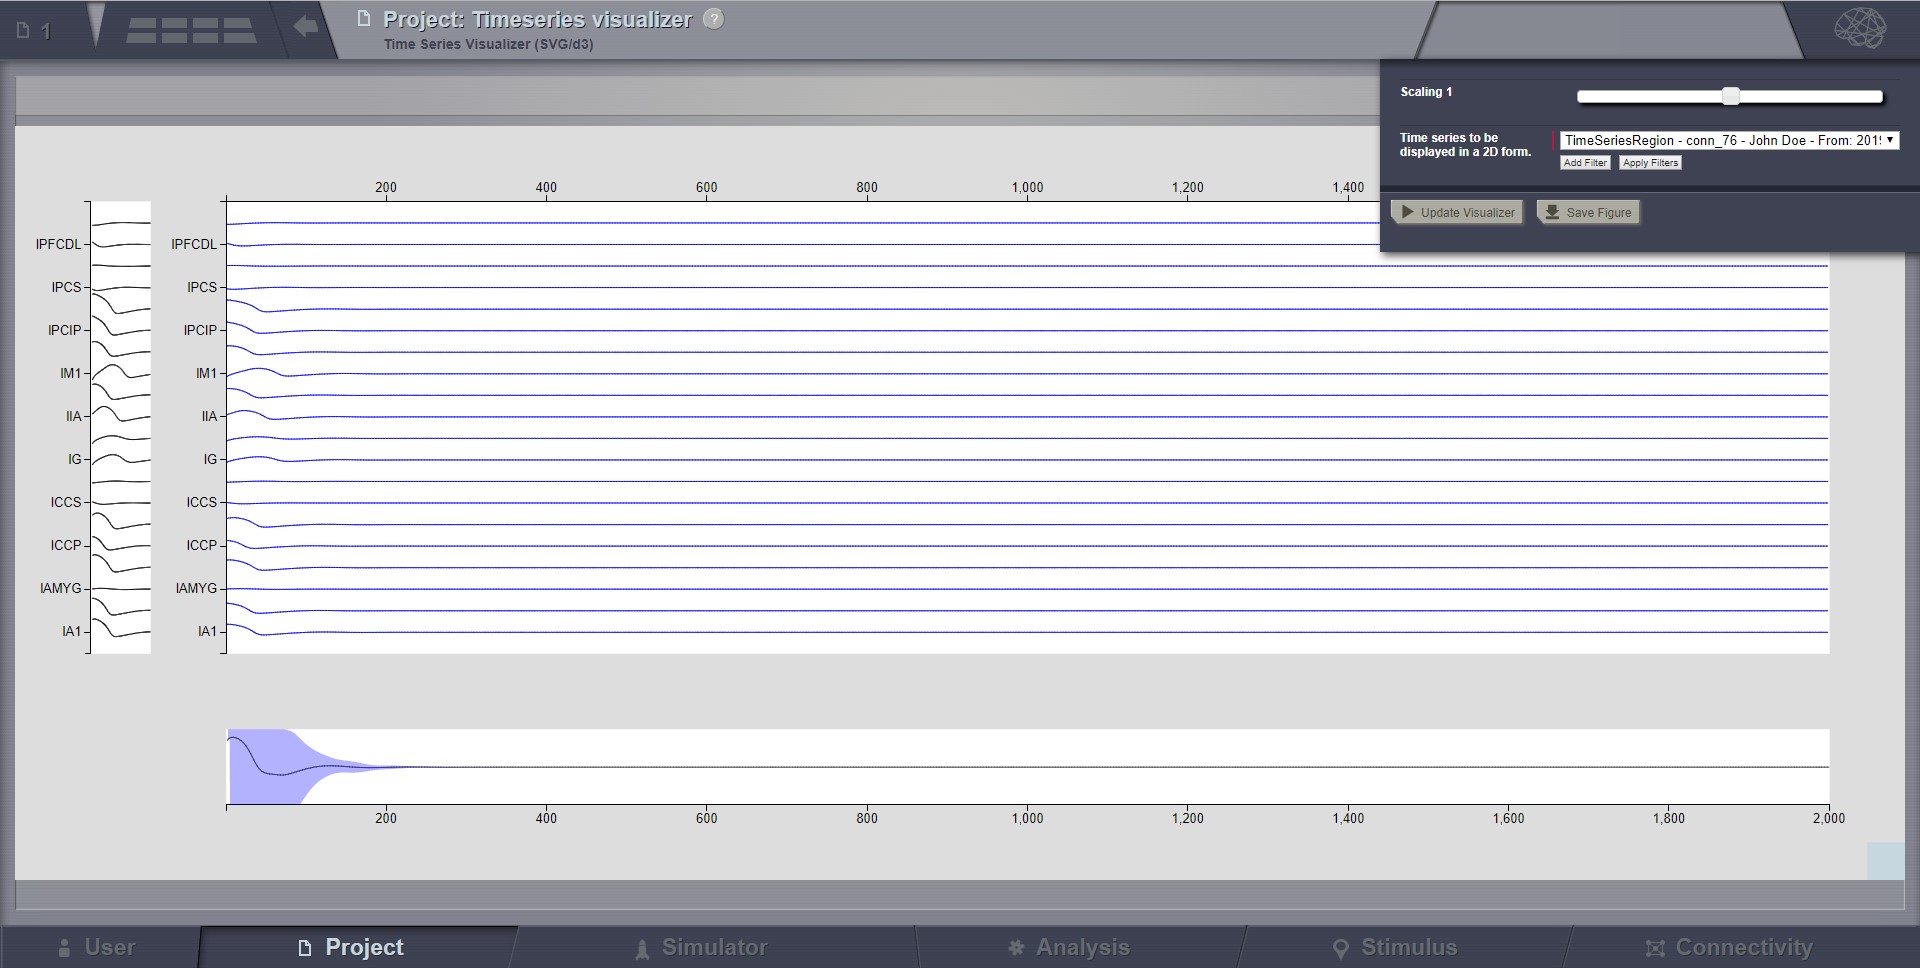This screenshot has height=968, width=1920.
Task: Click the four-bar layout icon in header
Action: click(x=191, y=30)
